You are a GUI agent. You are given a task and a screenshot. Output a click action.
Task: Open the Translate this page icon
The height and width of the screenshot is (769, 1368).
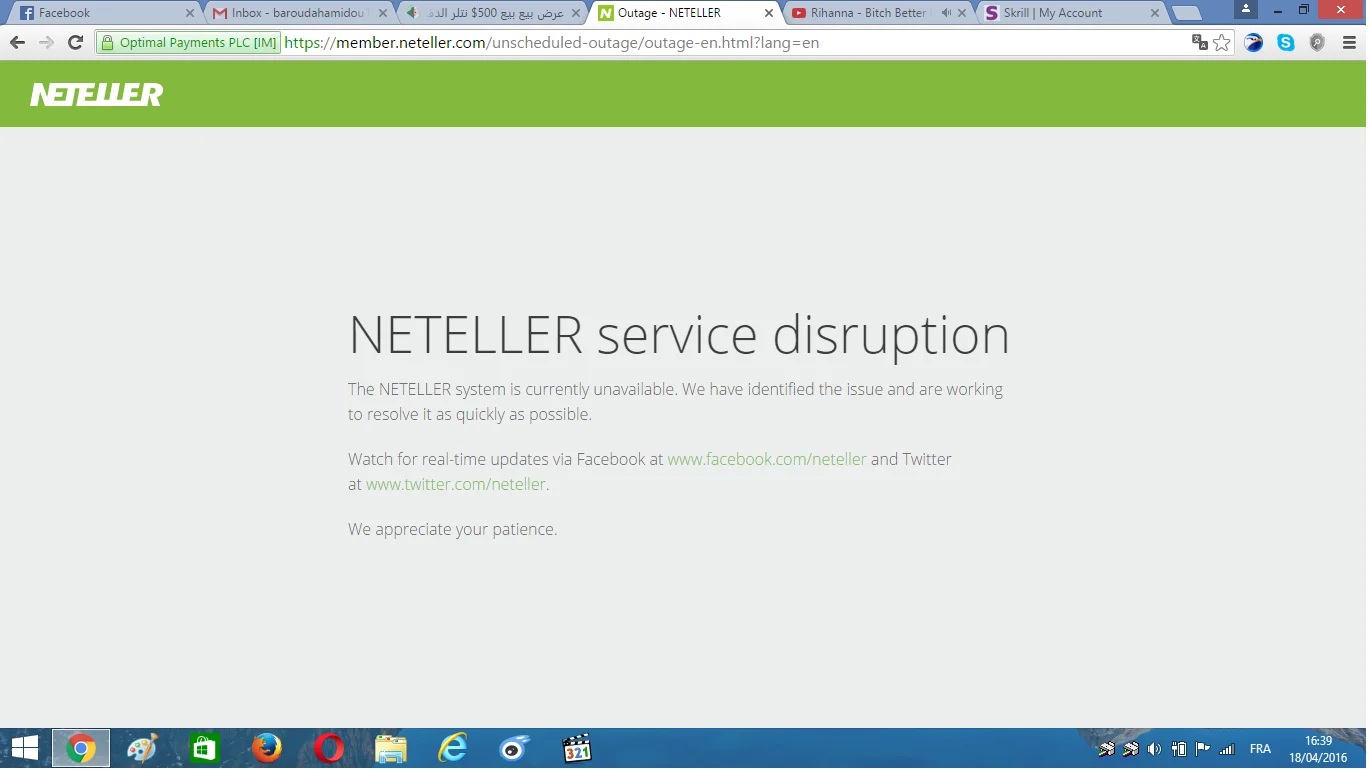click(1199, 42)
